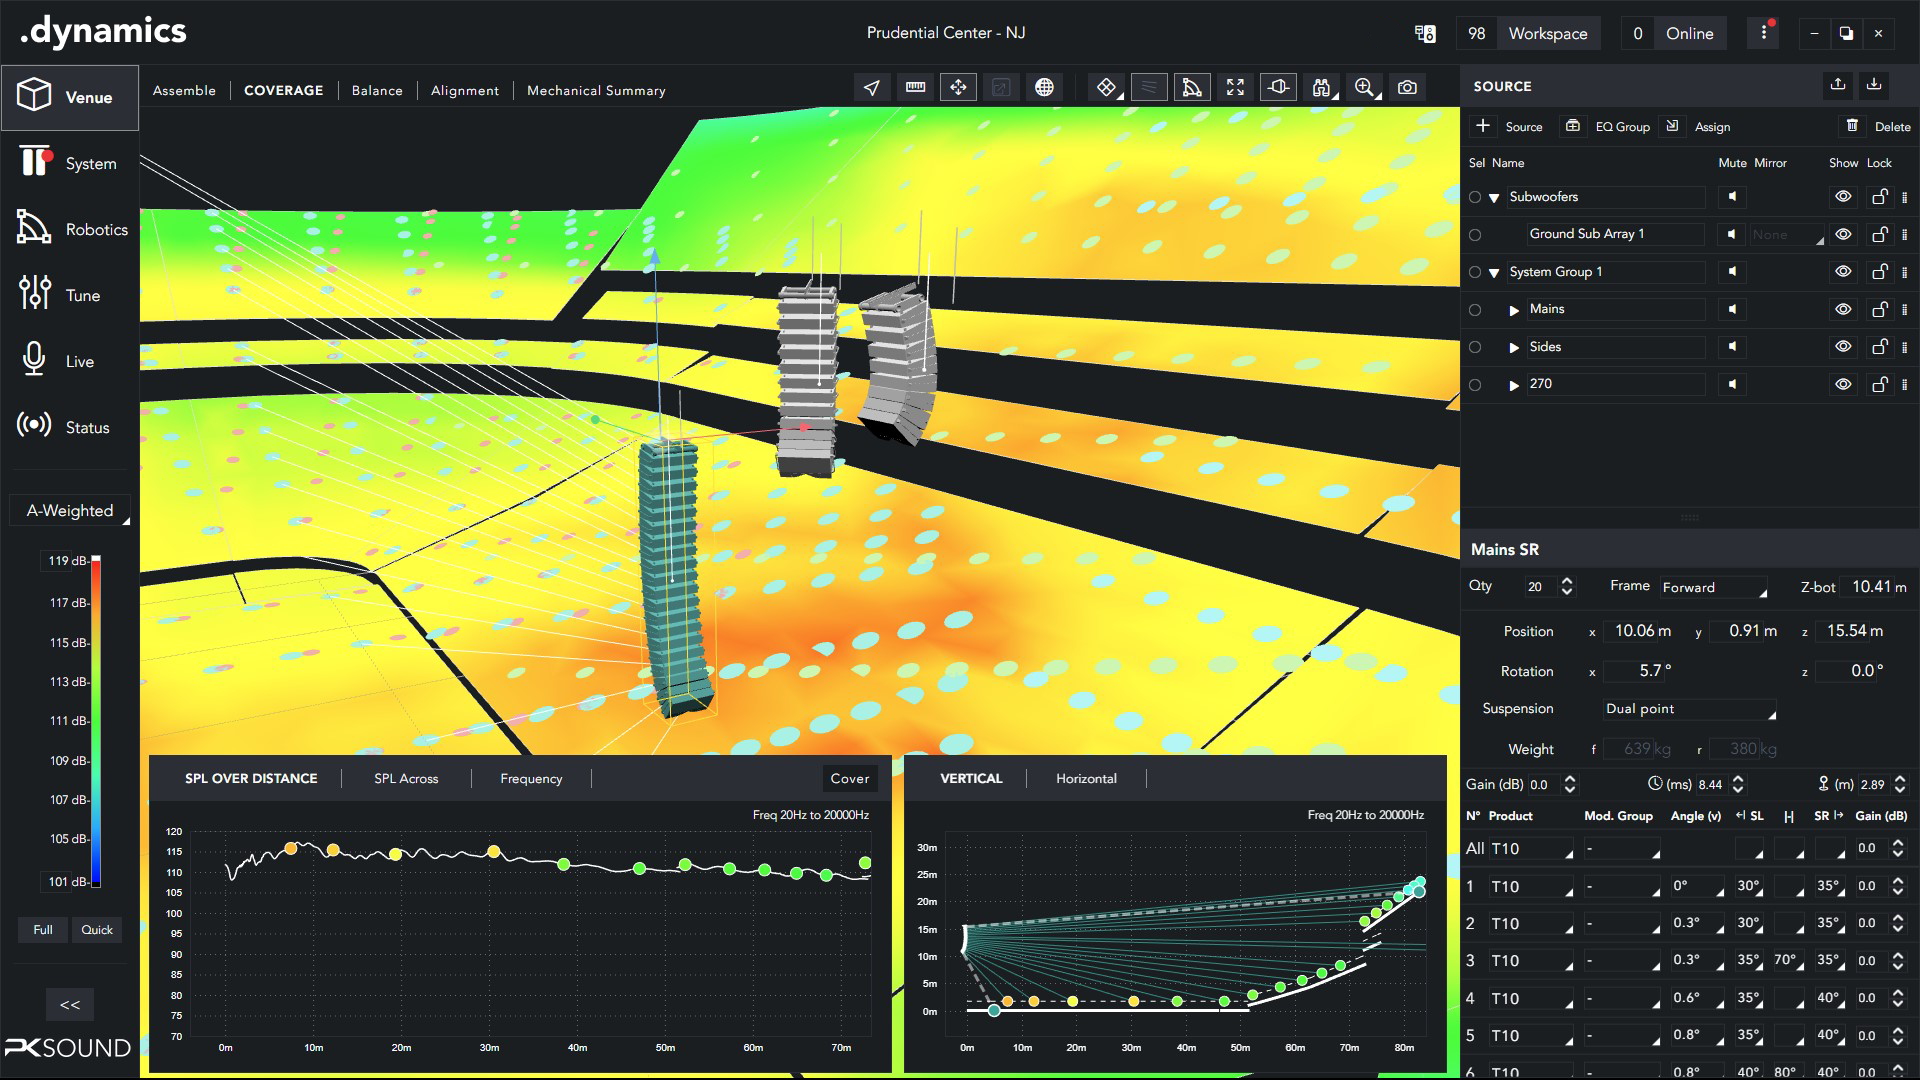Open the SPL Across tab

tap(406, 778)
